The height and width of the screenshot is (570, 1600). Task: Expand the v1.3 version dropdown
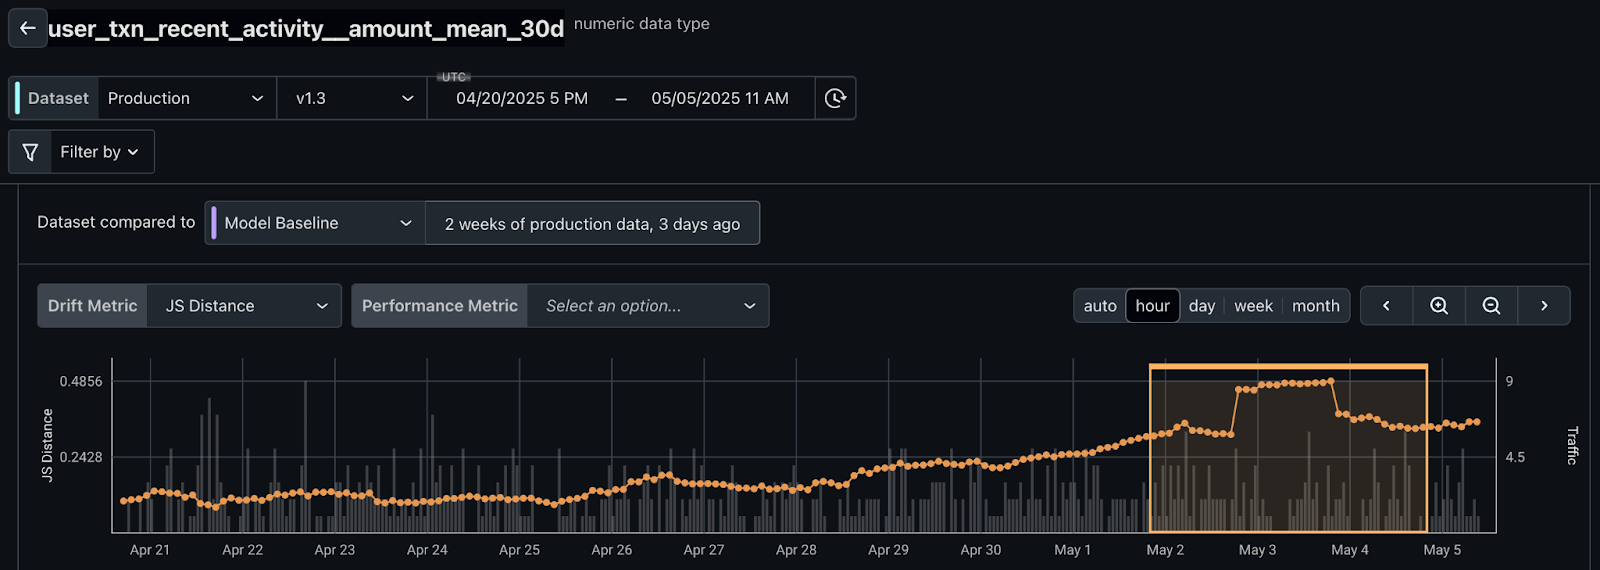coord(352,98)
